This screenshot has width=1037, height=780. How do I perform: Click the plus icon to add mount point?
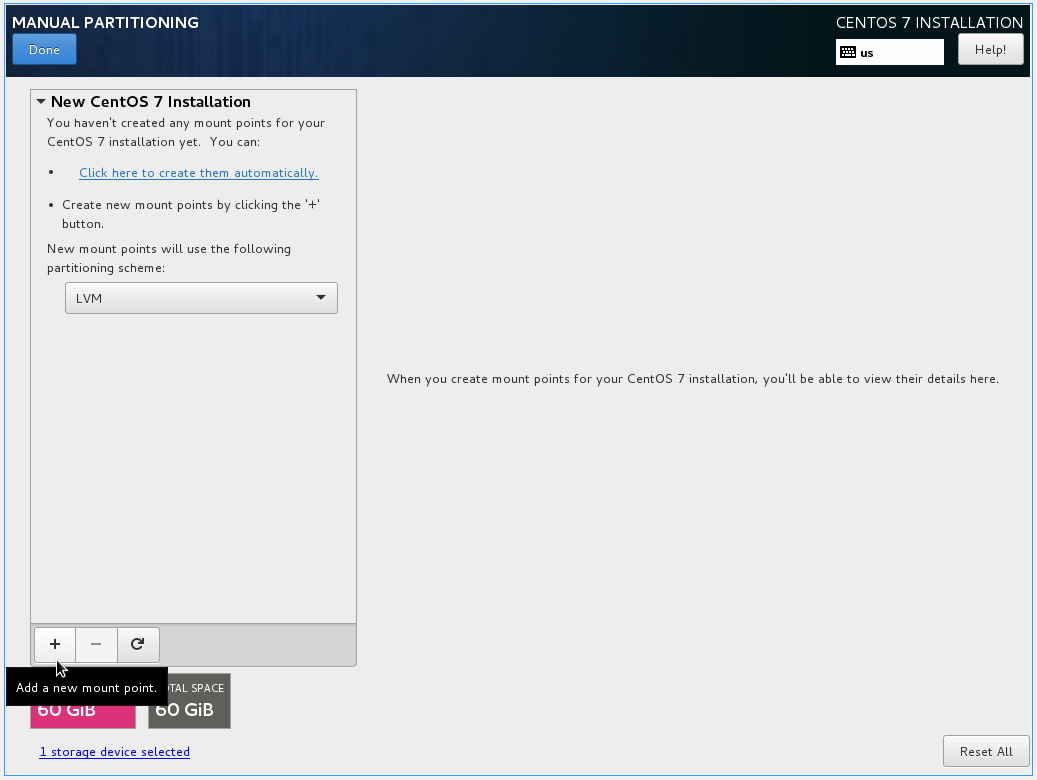click(55, 645)
